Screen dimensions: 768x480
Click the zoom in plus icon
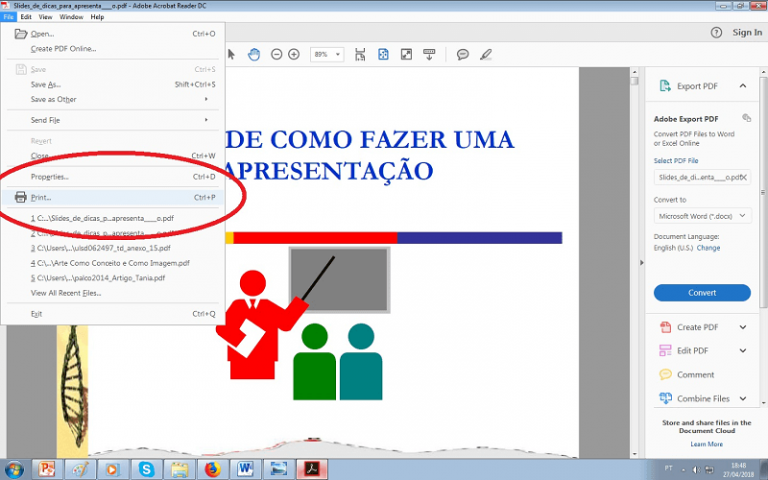(293, 54)
